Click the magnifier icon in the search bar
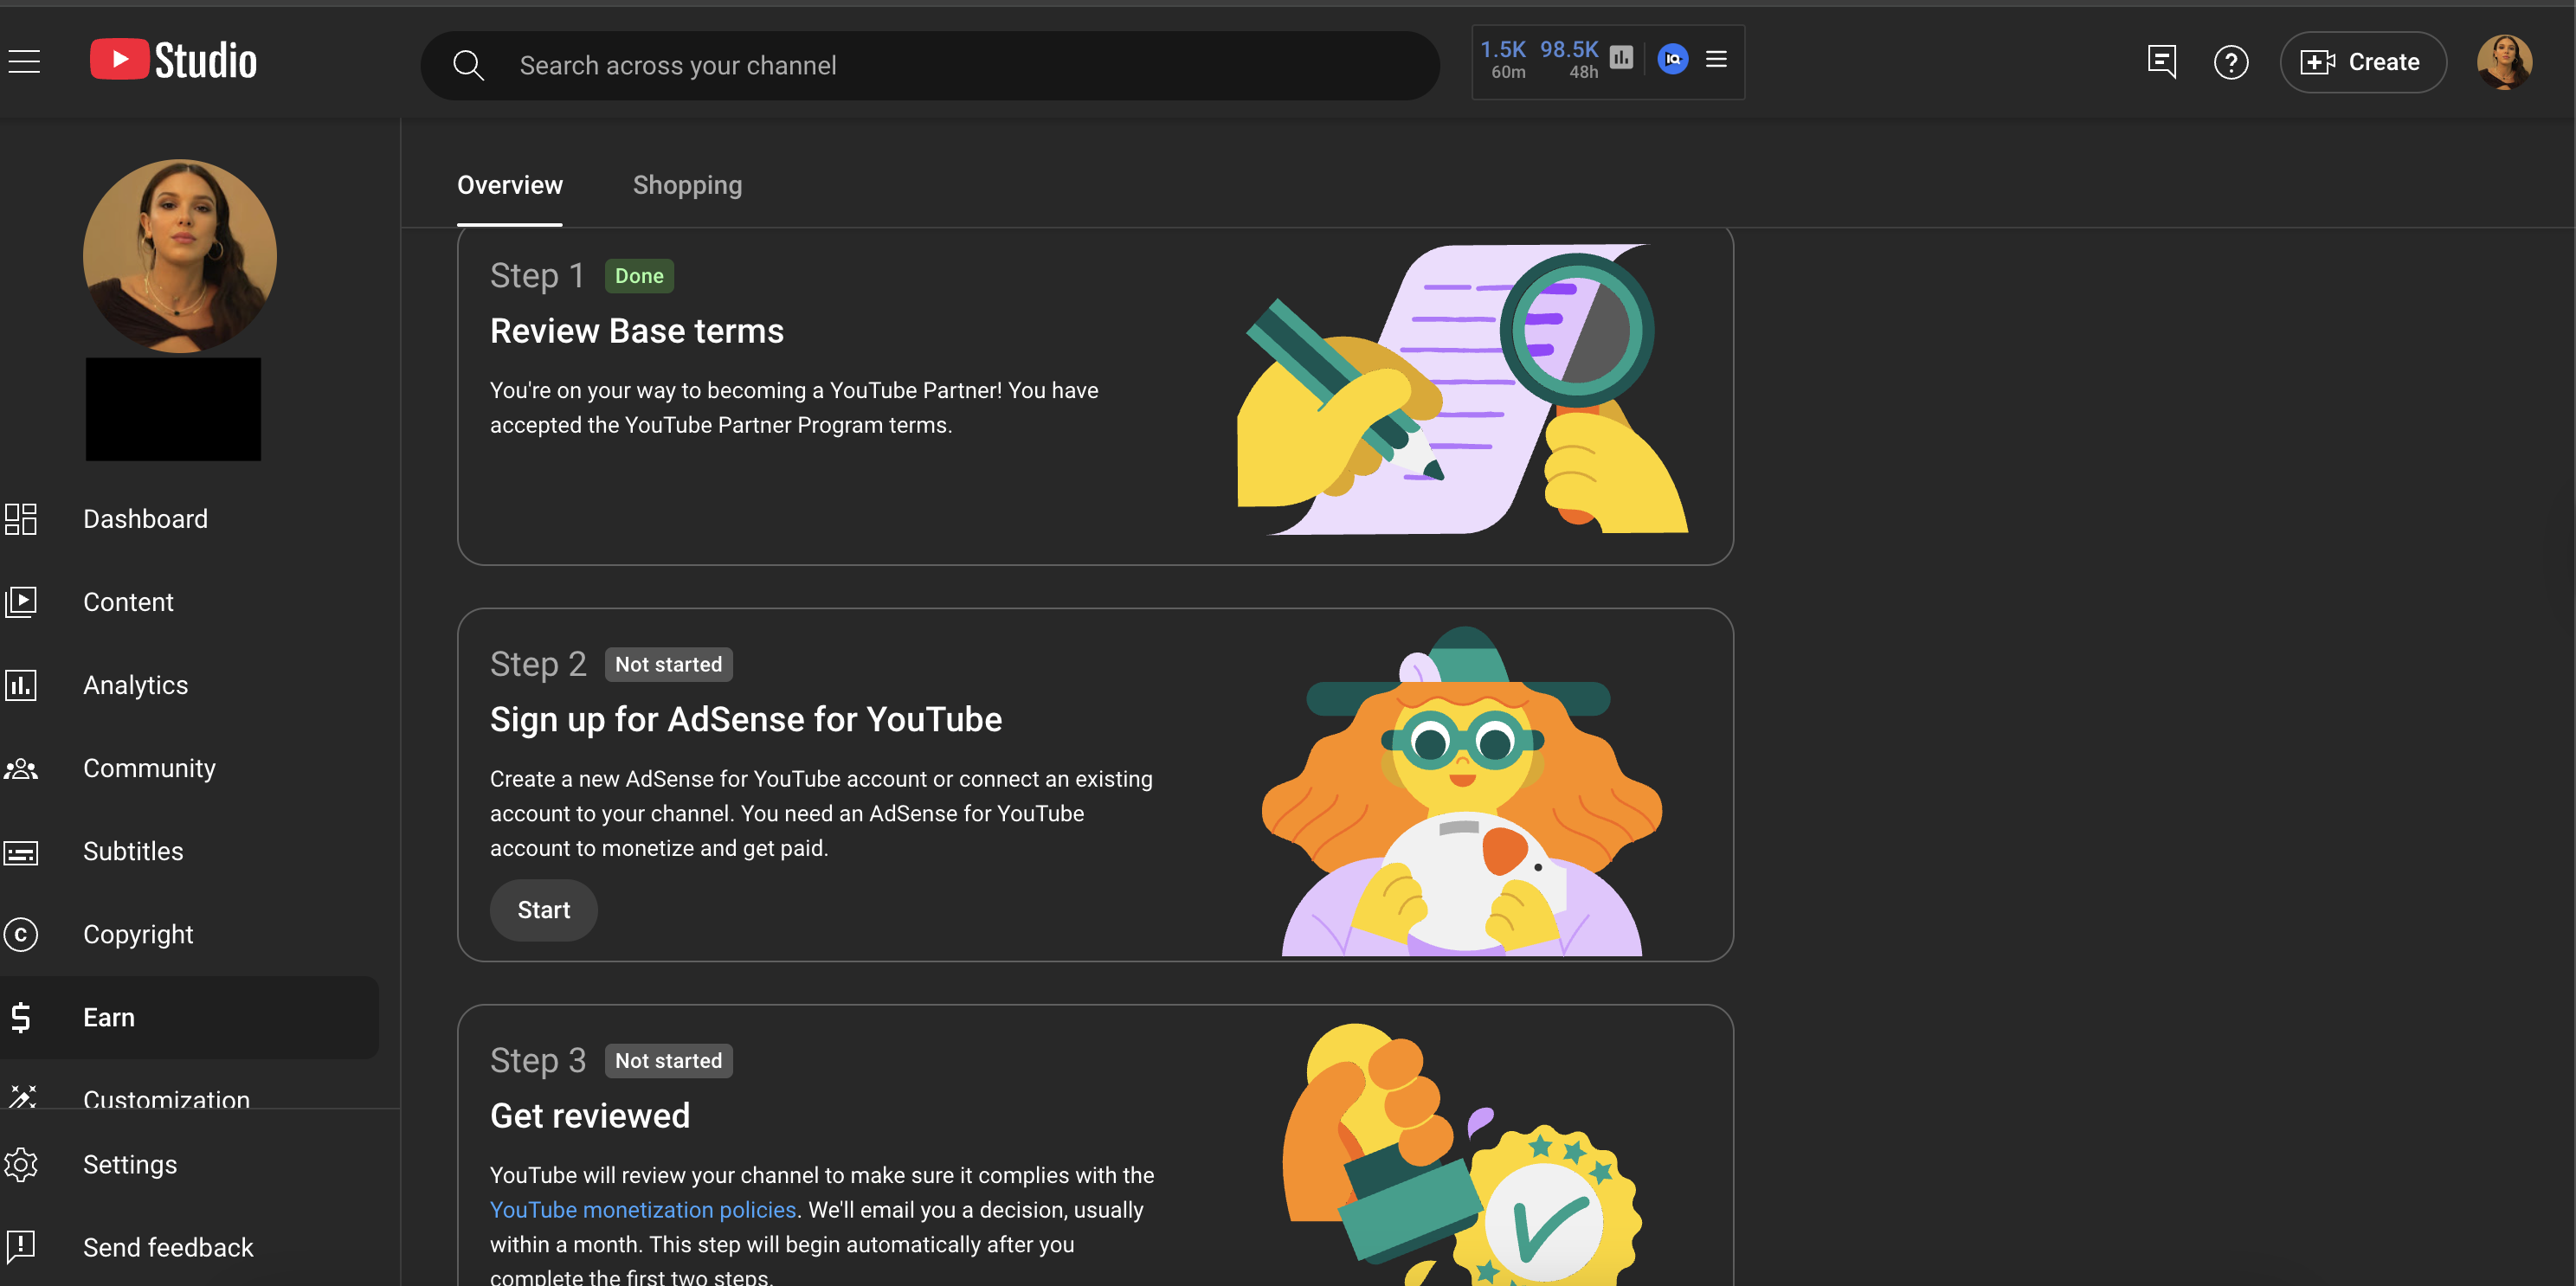Viewport: 2576px width, 1286px height. 468,66
